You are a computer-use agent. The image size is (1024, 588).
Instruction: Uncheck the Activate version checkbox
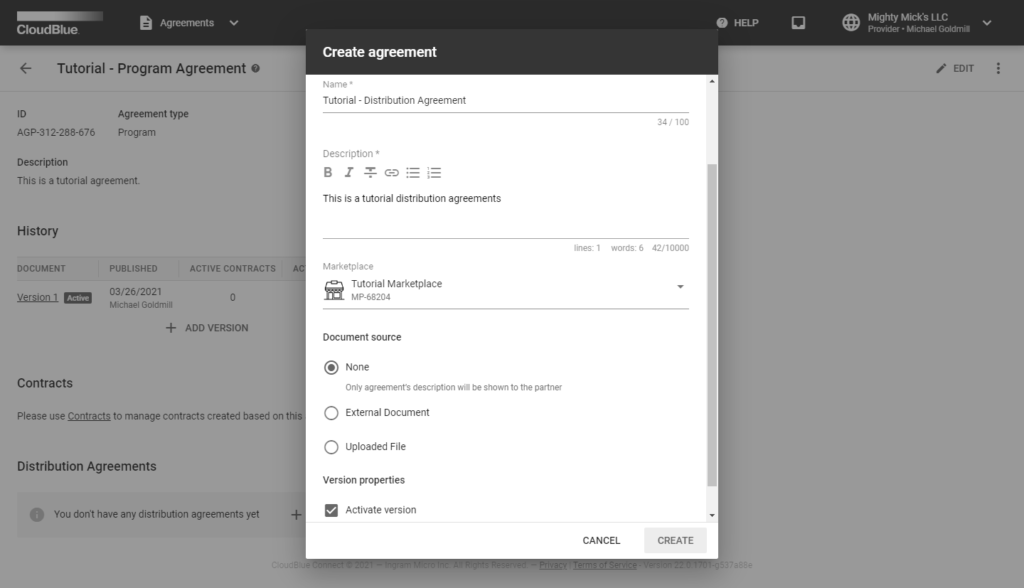click(330, 510)
